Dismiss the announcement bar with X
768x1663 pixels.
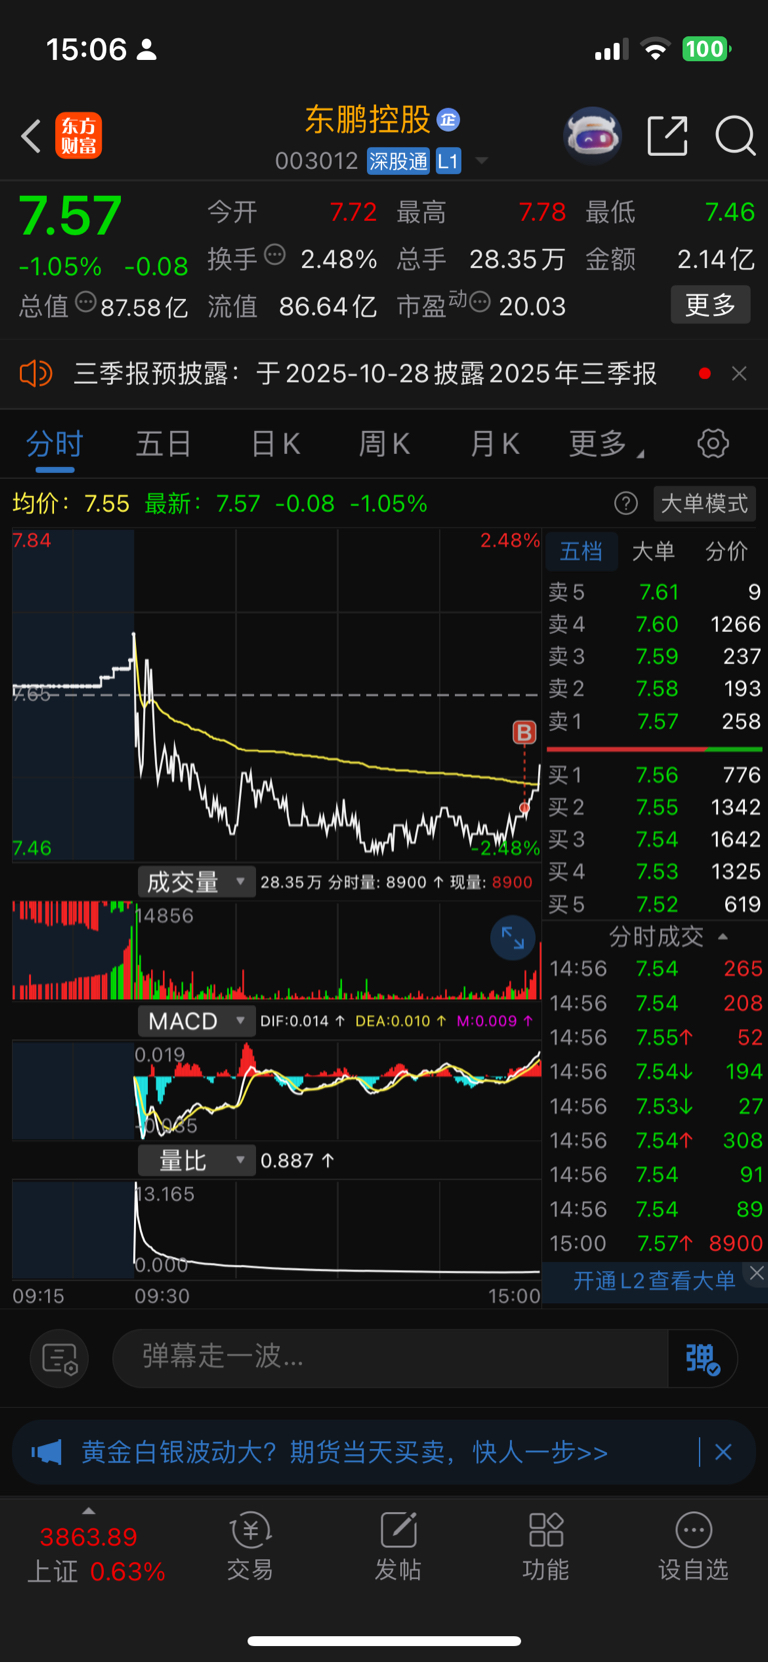click(x=739, y=374)
